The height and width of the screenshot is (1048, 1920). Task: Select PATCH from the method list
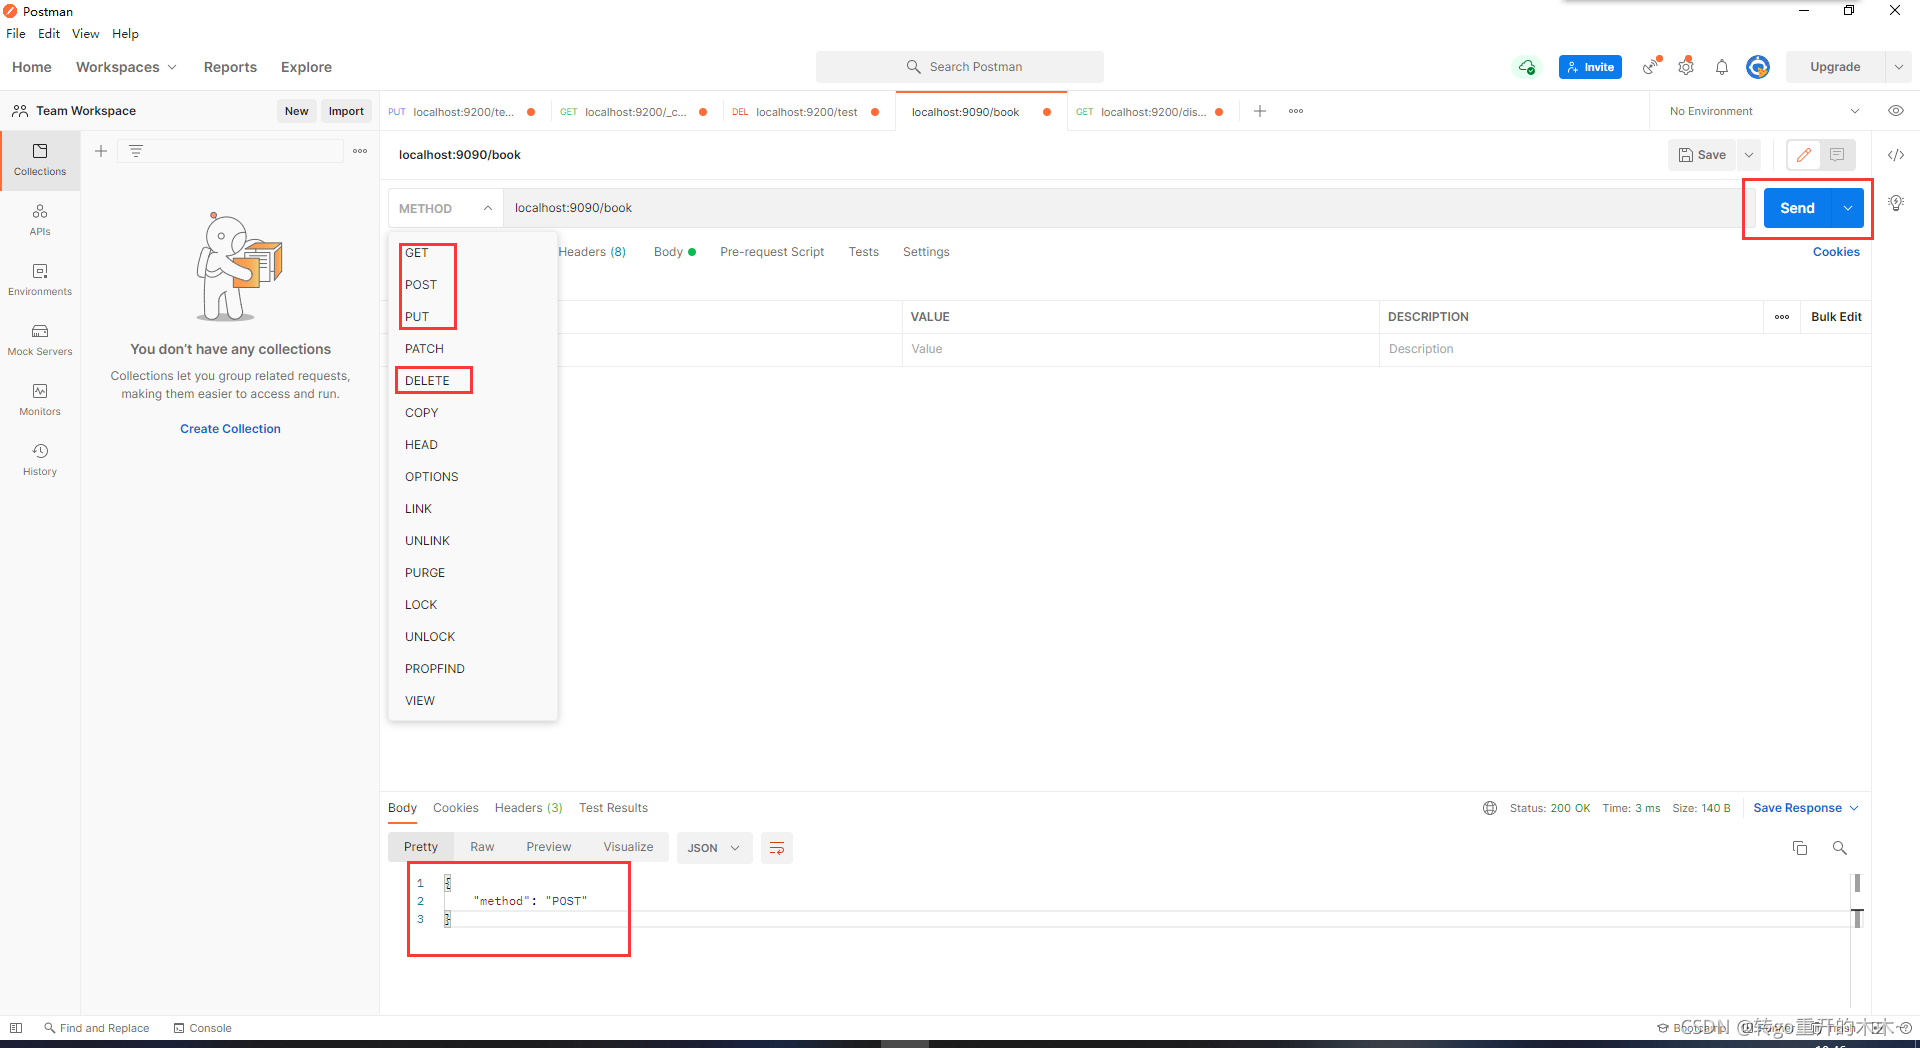(424, 349)
